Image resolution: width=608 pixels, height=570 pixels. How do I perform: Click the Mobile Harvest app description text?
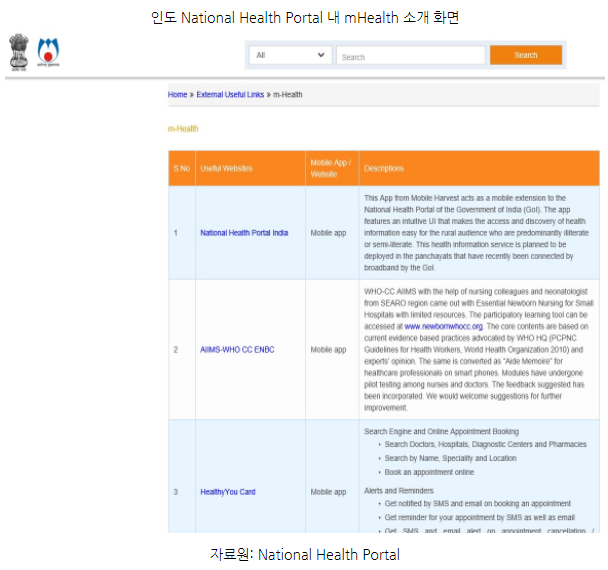tap(477, 233)
